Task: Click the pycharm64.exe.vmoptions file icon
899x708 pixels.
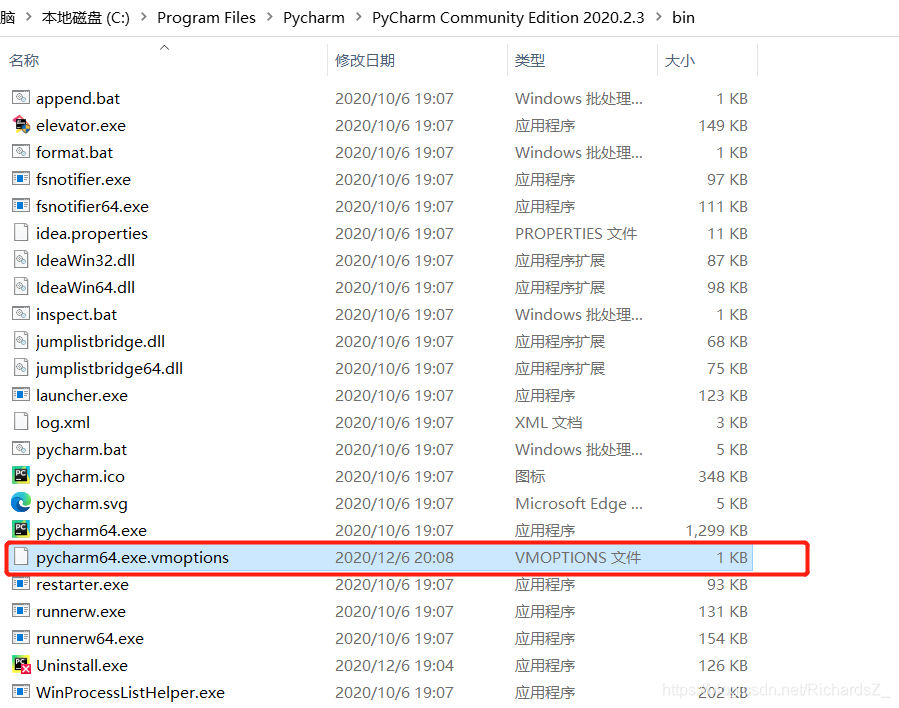Action: (21, 556)
